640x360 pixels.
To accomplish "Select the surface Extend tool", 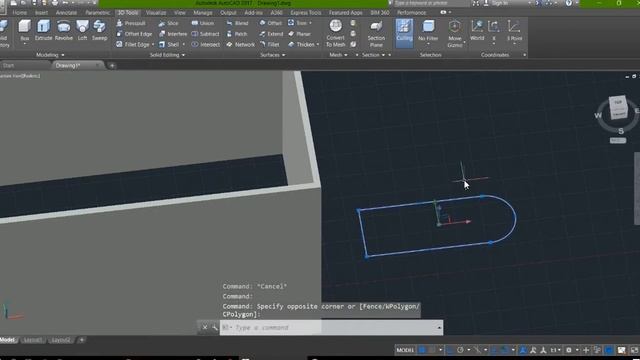I will pos(271,34).
